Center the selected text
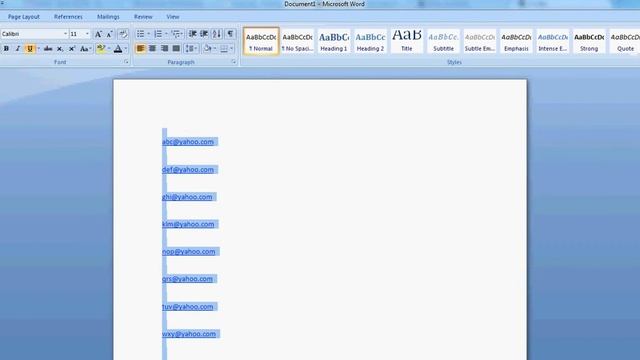This screenshot has height=360, width=640. (x=152, y=49)
